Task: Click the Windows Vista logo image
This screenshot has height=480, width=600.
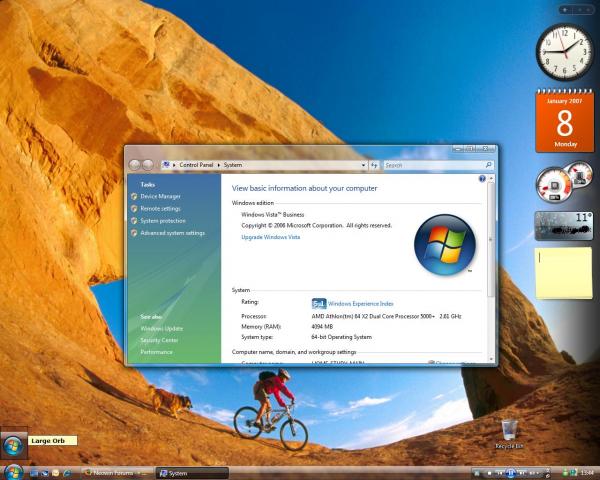Action: (x=445, y=244)
